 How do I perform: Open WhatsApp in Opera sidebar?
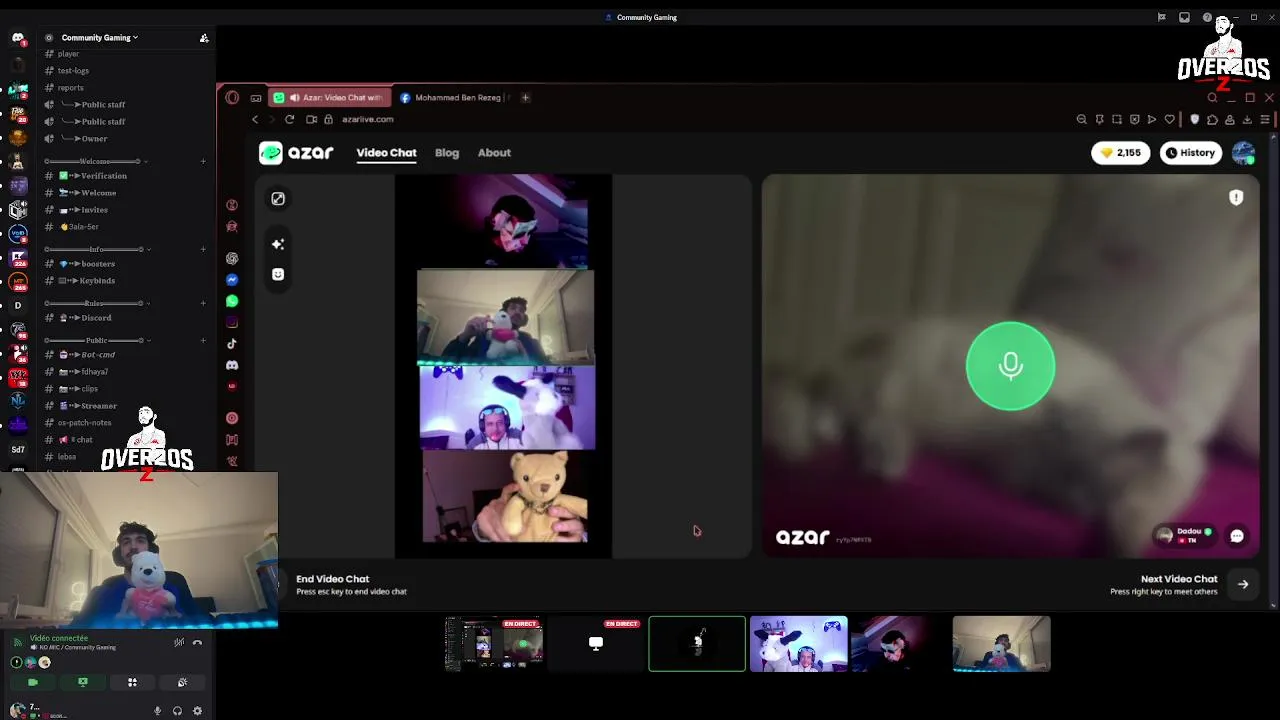232,301
